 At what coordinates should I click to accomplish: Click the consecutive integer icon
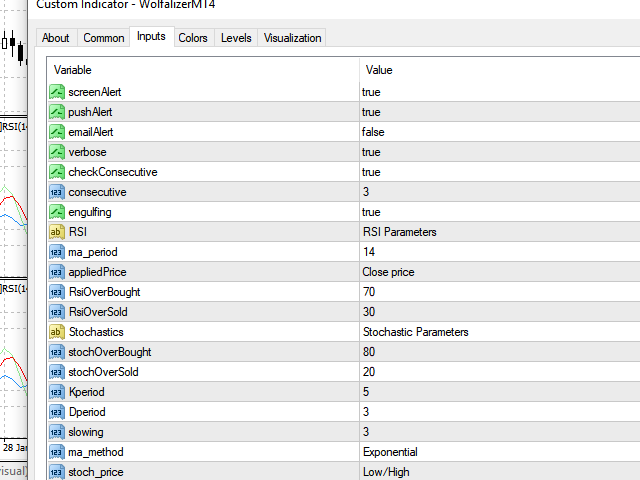(57, 192)
